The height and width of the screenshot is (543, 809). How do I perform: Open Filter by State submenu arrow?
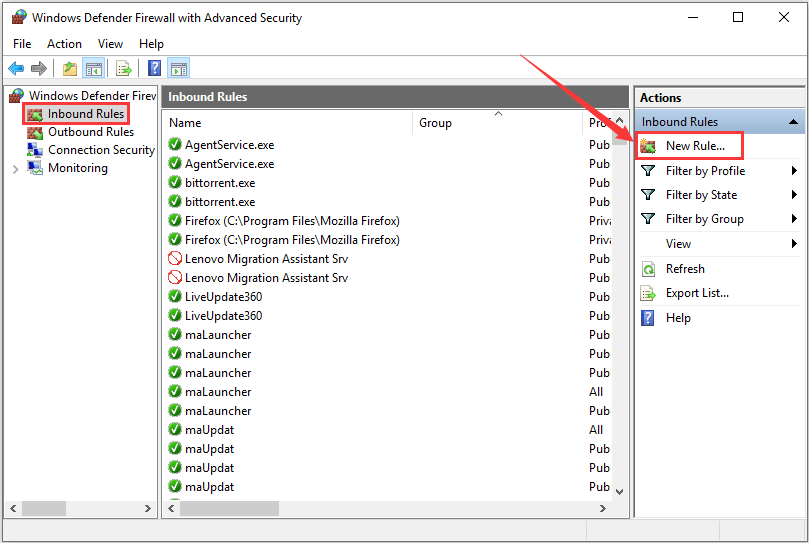click(x=794, y=195)
